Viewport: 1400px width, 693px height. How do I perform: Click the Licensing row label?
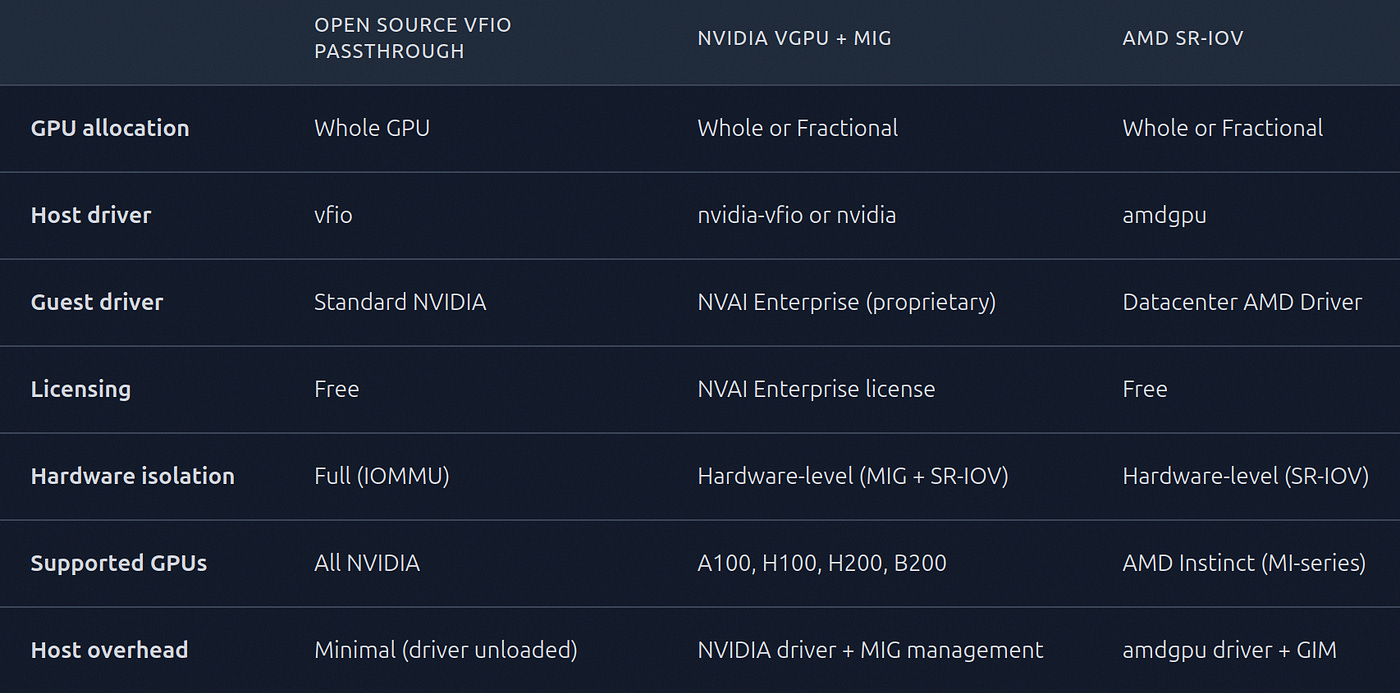81,389
